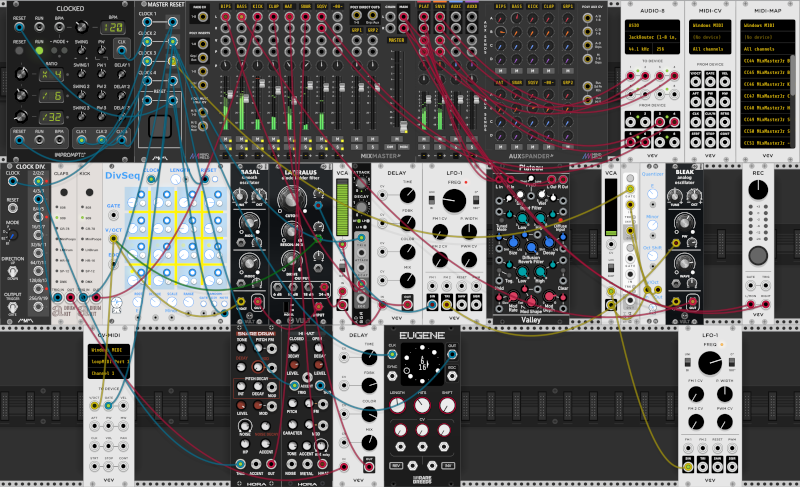Click the CLOCK input jack on Clock Div

pos(13,181)
